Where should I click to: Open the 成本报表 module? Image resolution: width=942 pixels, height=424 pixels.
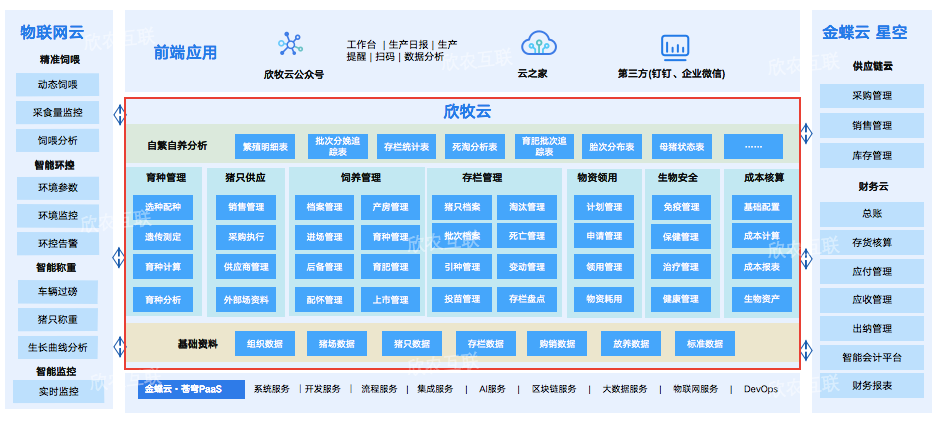[x=762, y=267]
